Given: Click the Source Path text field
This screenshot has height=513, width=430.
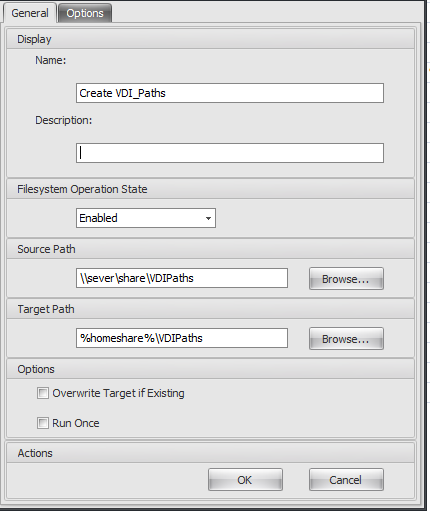Looking at the screenshot, I should coord(182,278).
